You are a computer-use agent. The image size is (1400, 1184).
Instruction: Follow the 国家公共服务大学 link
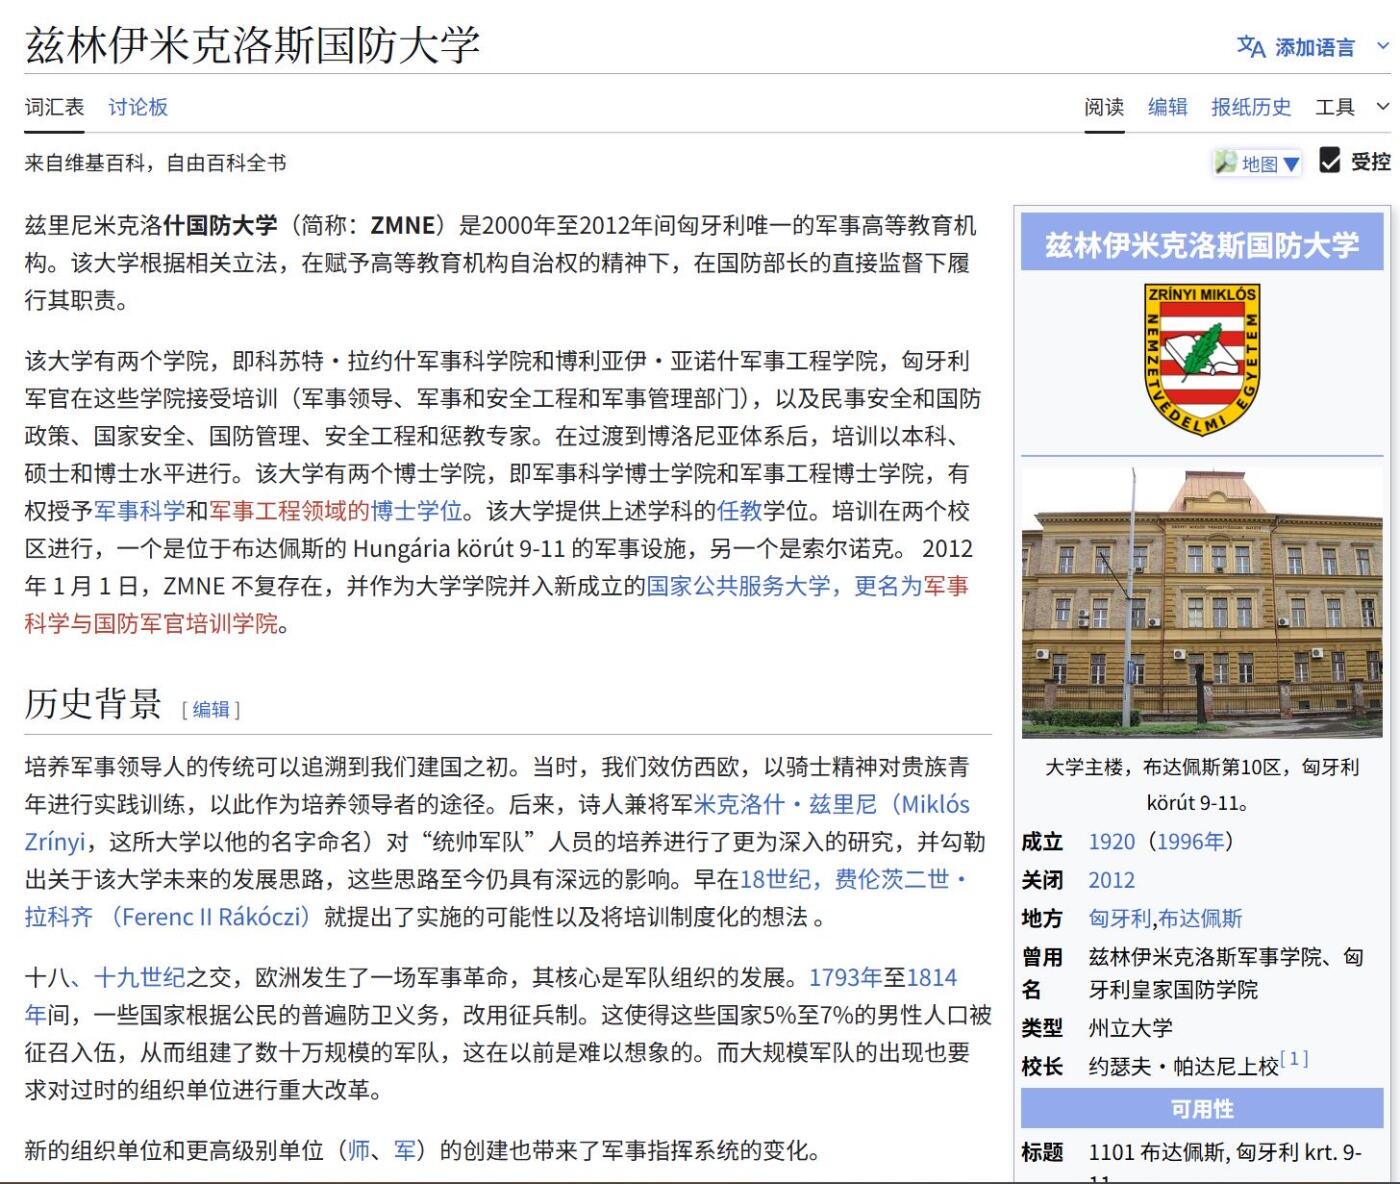tap(737, 586)
